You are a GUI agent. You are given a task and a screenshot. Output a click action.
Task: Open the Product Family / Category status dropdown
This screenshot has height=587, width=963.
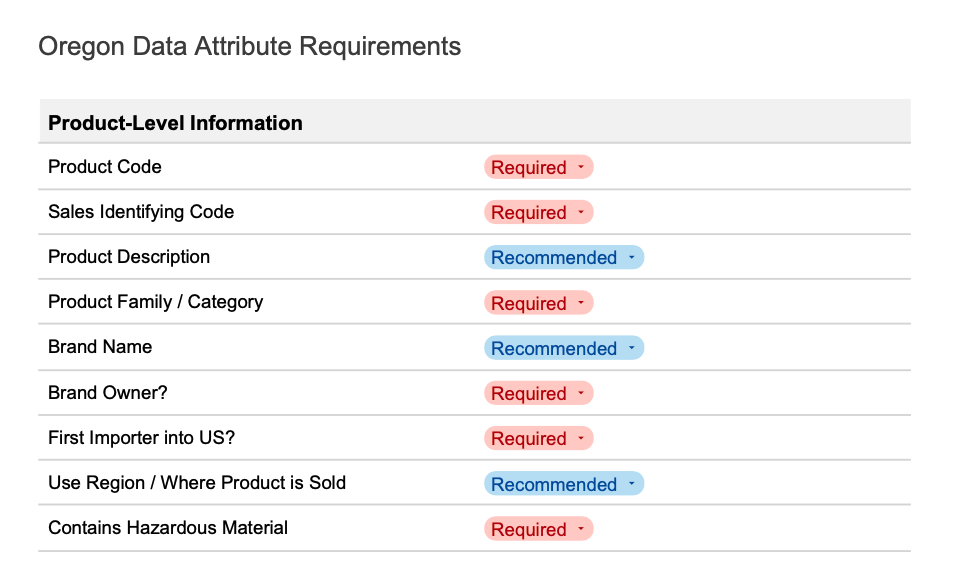click(x=538, y=302)
